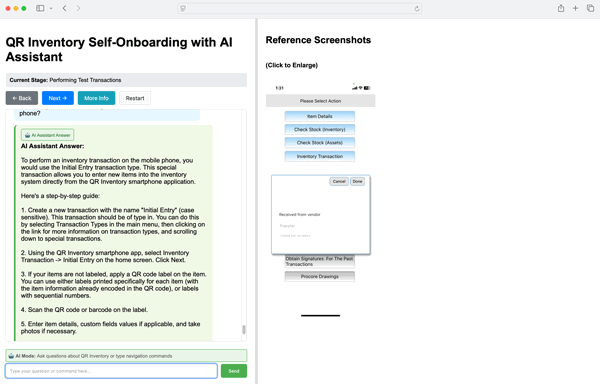Go back with the browser back arrow
600x384 pixels.
click(x=64, y=8)
